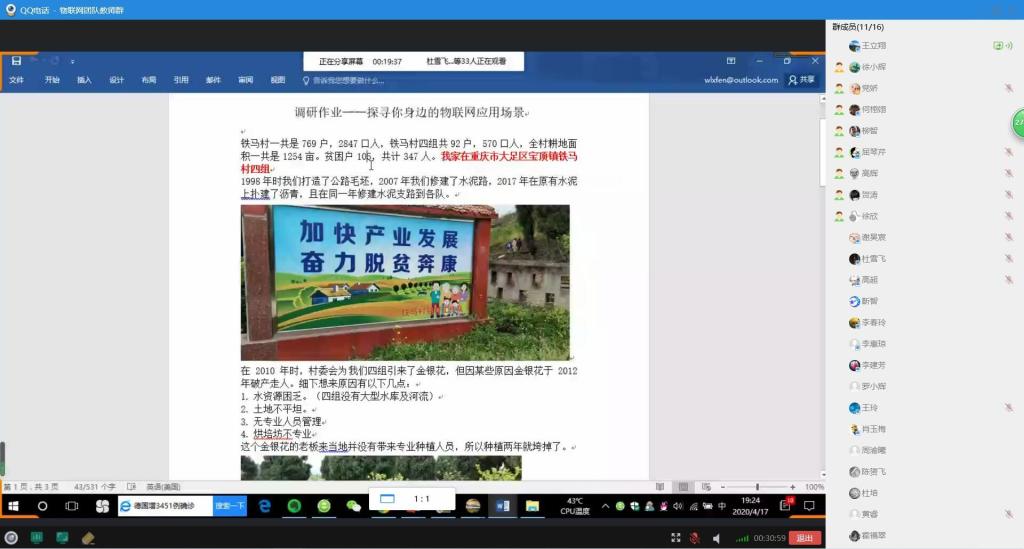Image resolution: width=1024 pixels, height=549 pixels.
Task: Click the muted mic icon beside 党妍
Action: click(1008, 88)
